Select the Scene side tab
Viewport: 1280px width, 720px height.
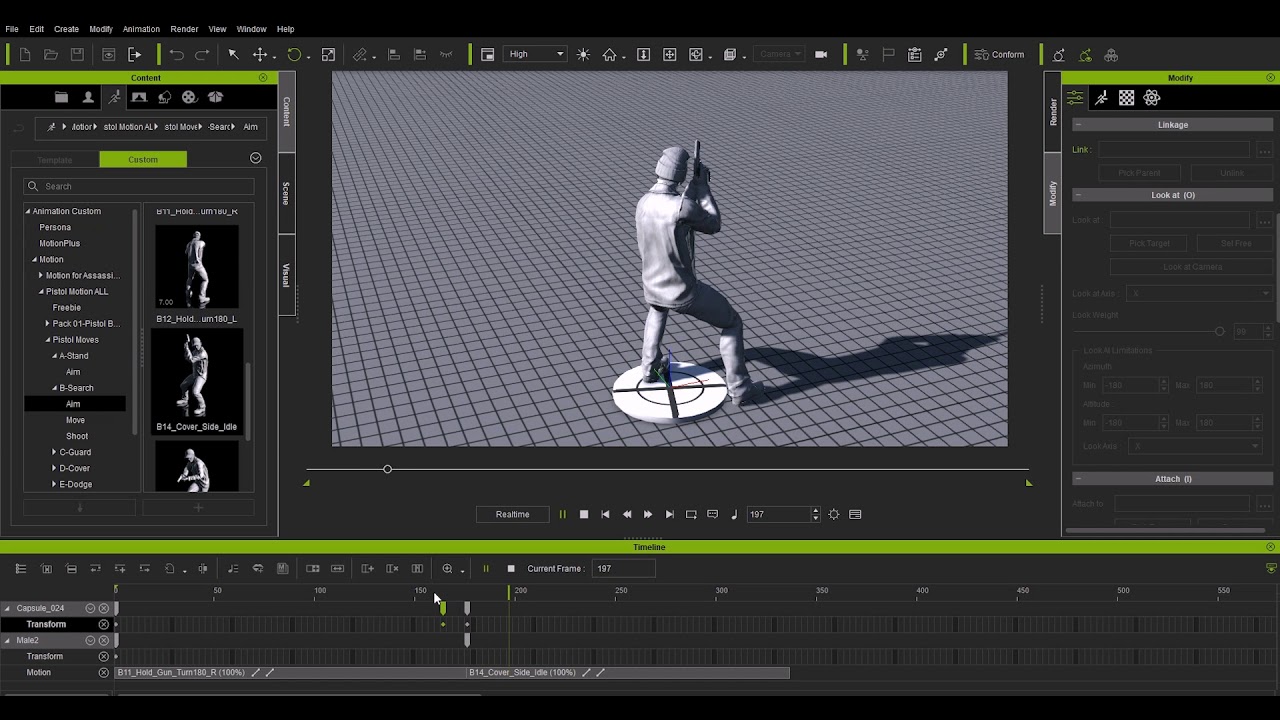[x=286, y=193]
